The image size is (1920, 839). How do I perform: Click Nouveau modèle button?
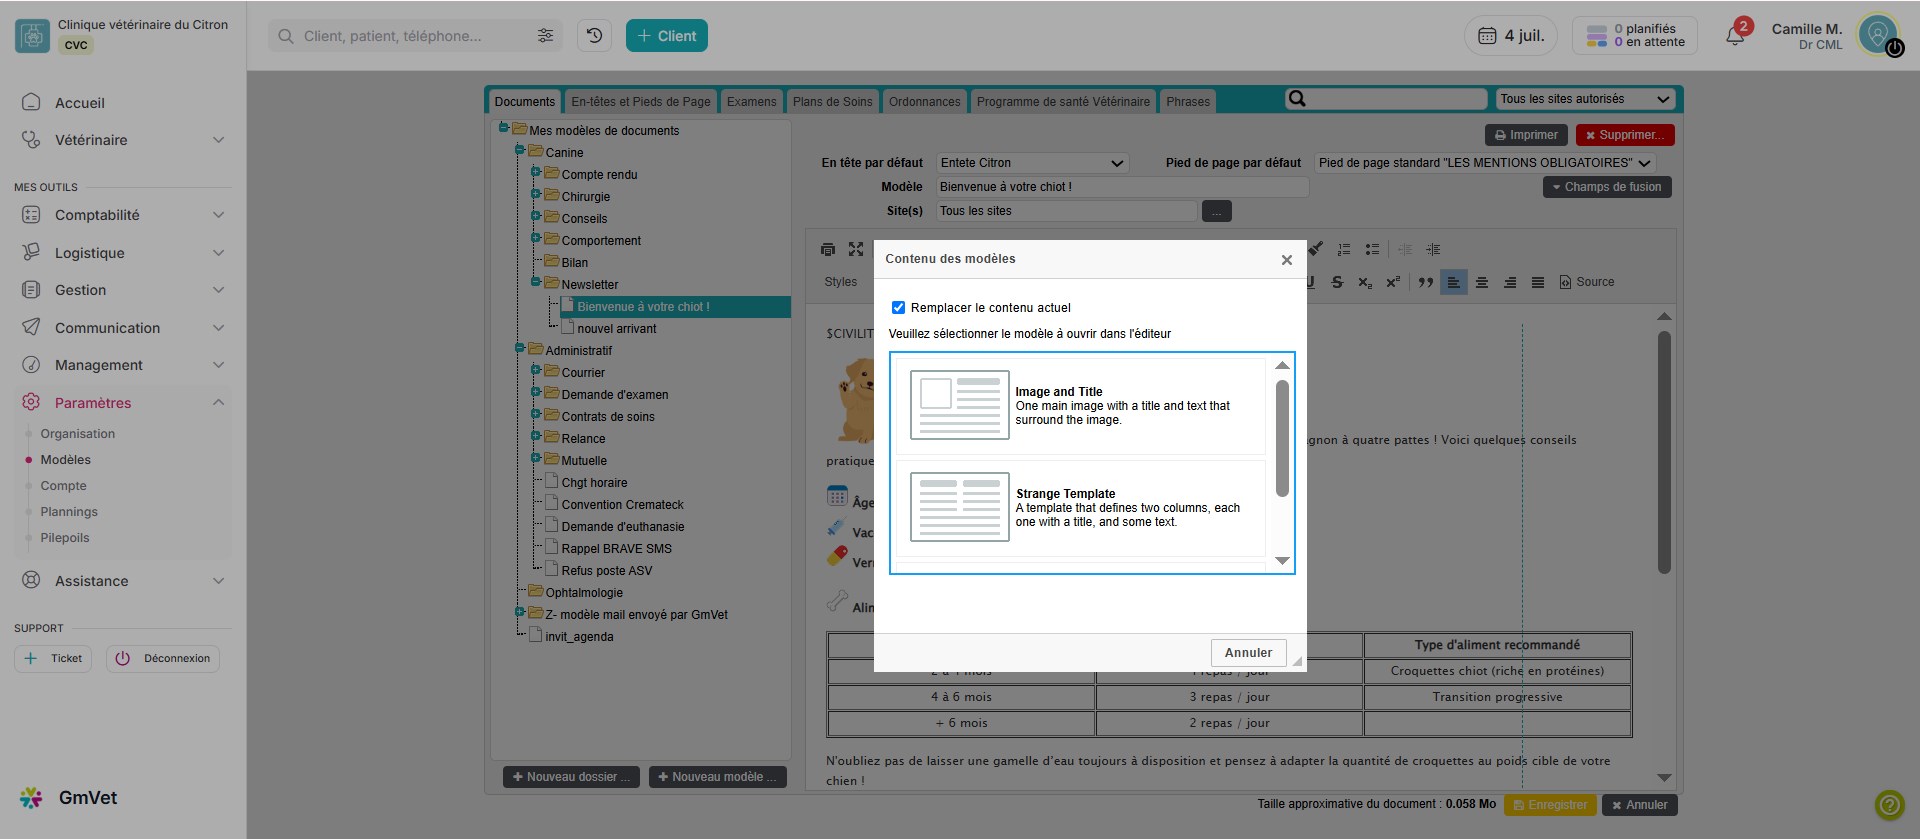(717, 777)
